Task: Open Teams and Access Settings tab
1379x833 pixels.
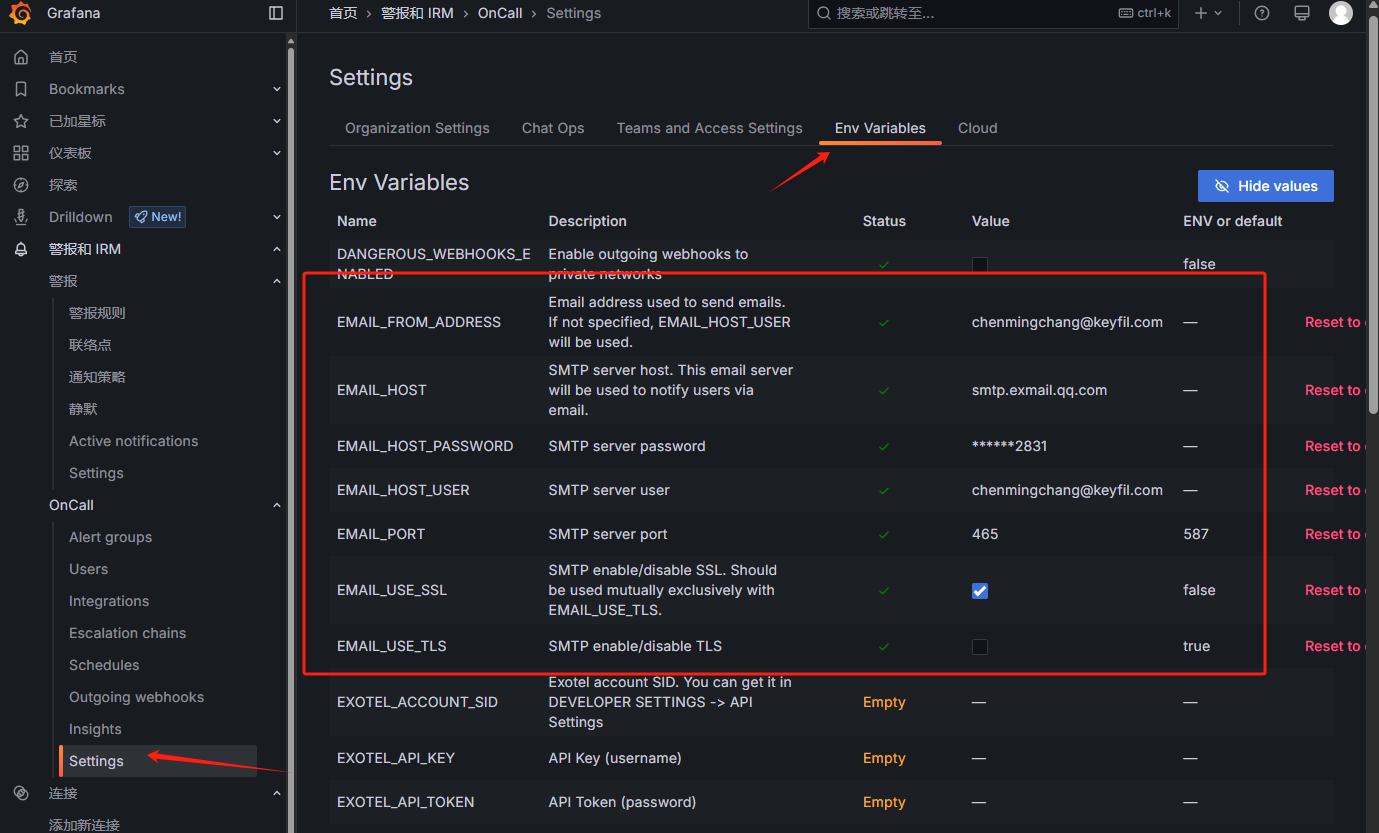Action: pos(710,128)
